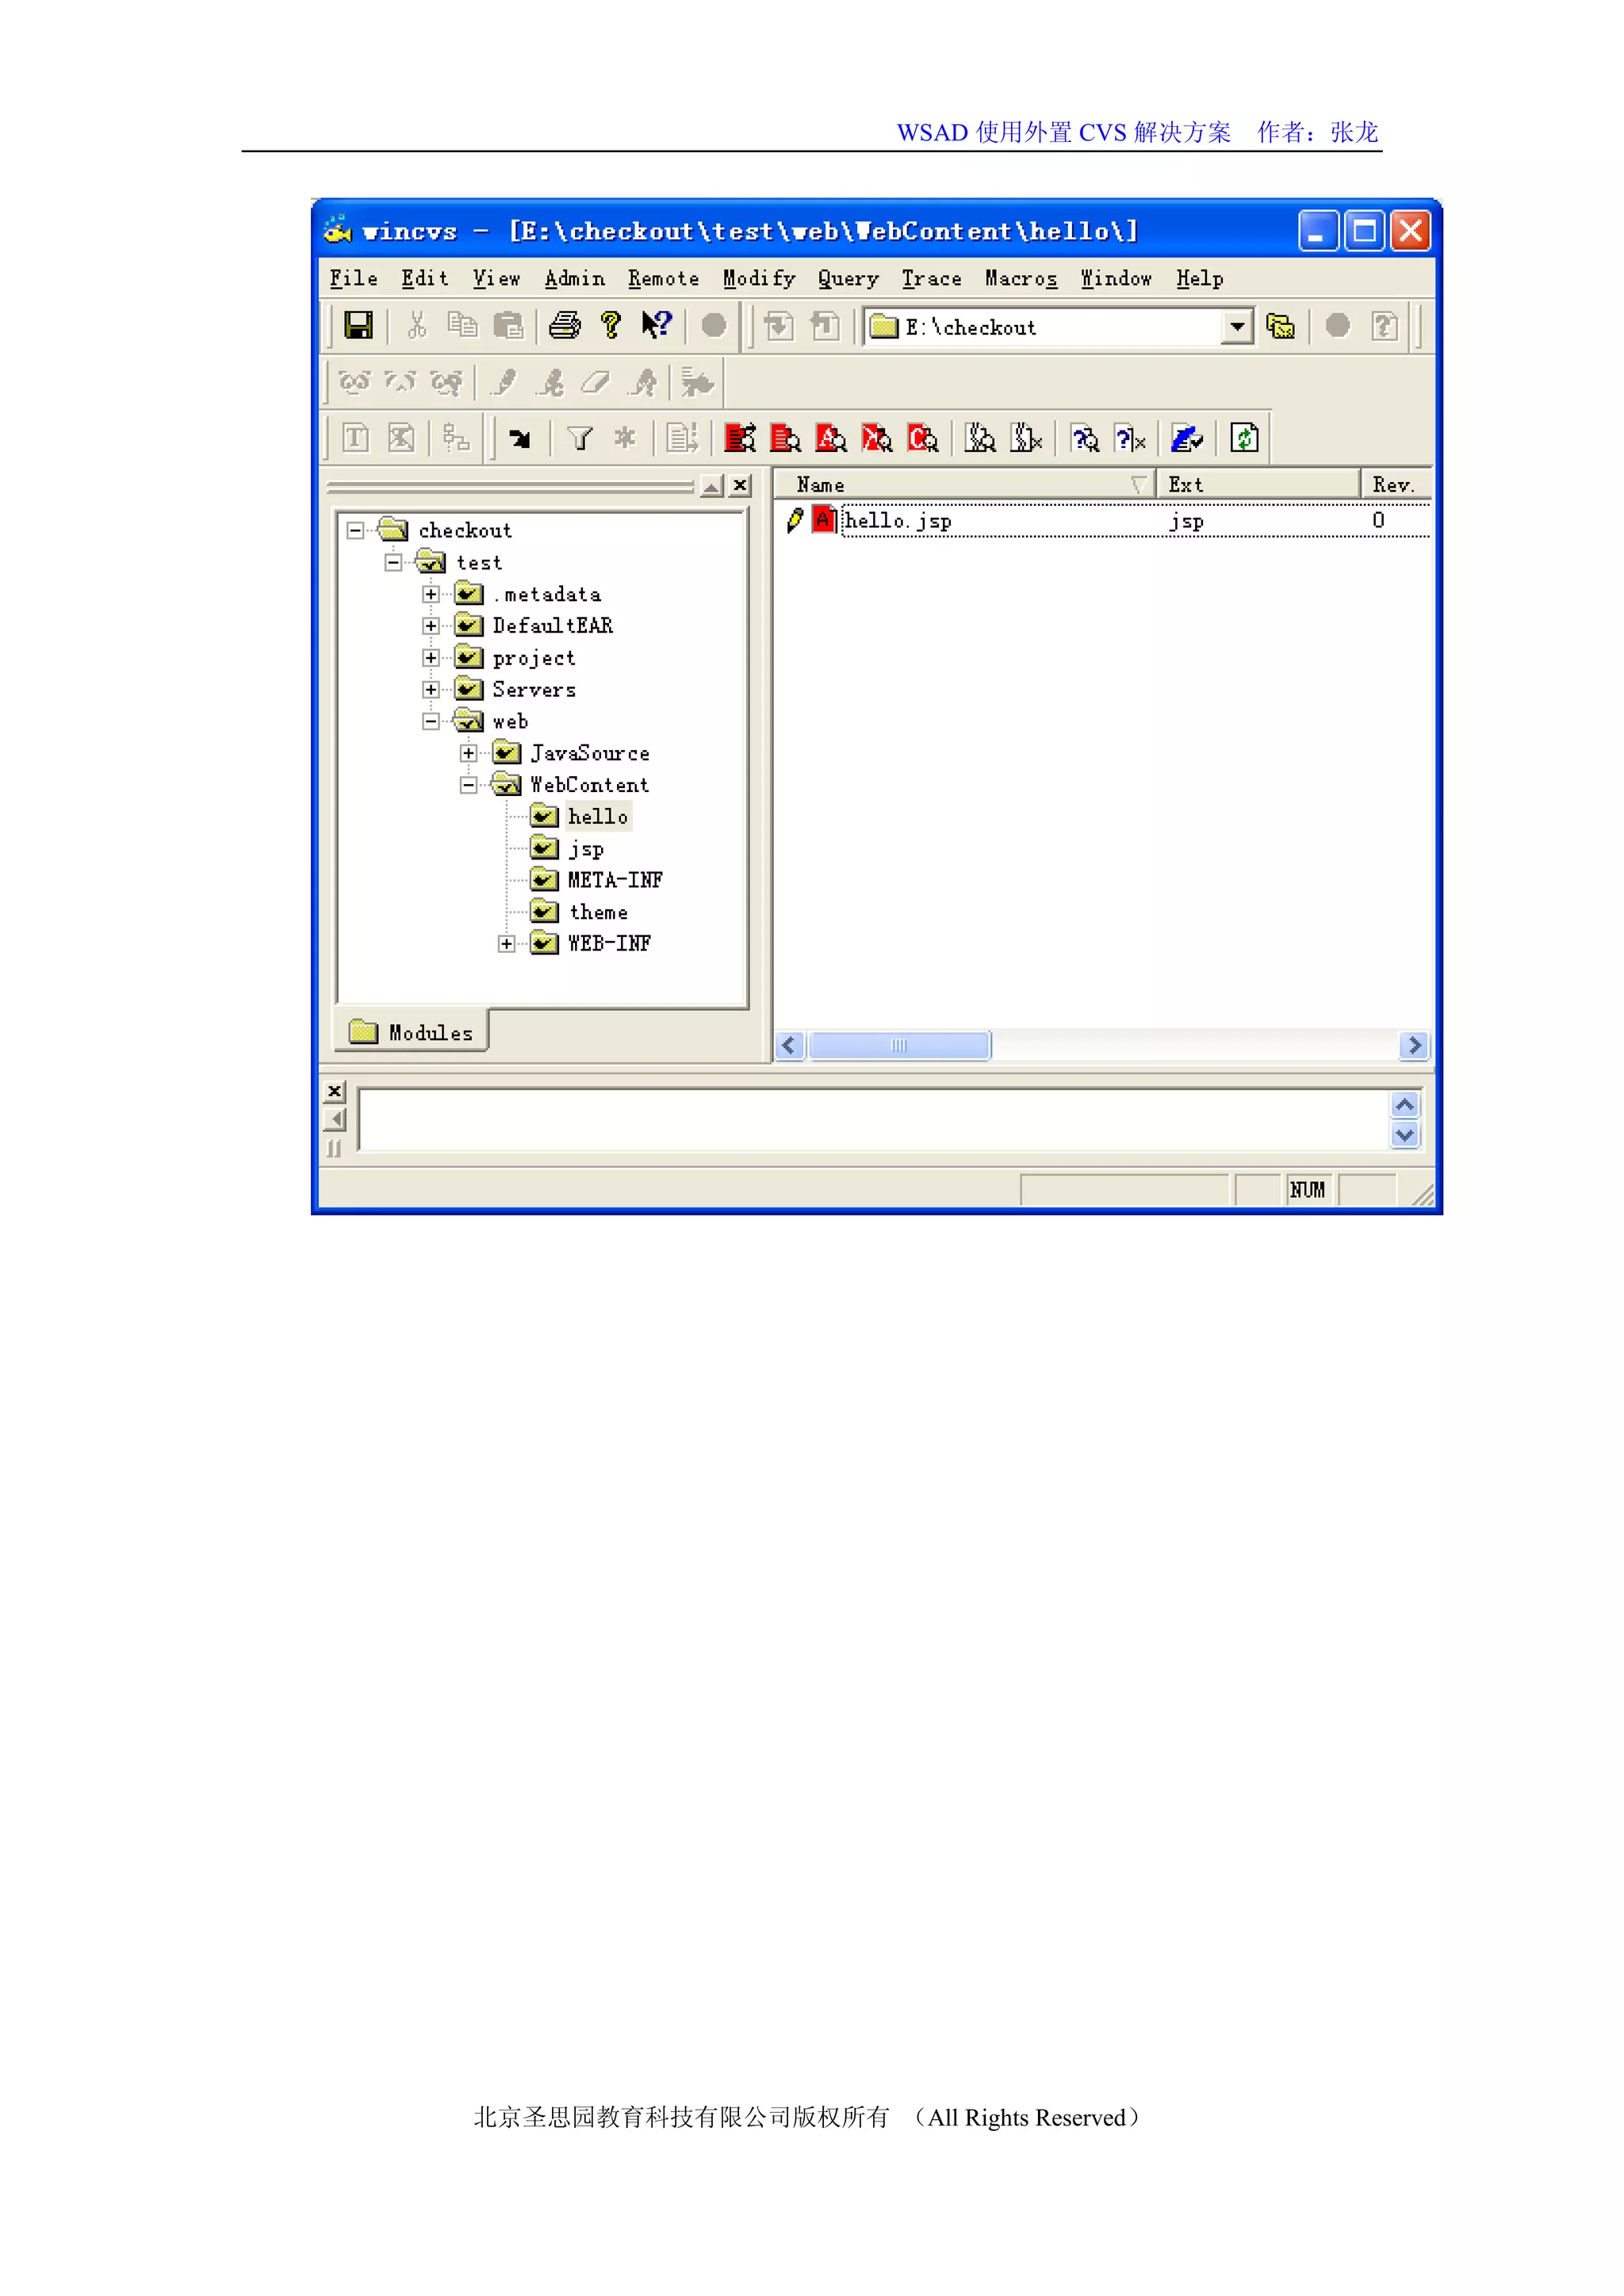Open the E:\checkout path dropdown
This screenshot has height=2296, width=1624.
[1237, 327]
